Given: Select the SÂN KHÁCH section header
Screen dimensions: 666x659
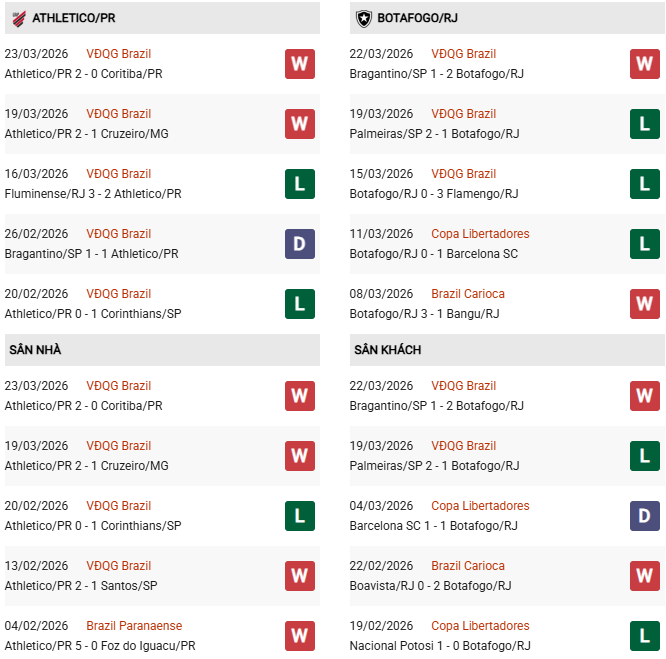Looking at the screenshot, I should (387, 350).
